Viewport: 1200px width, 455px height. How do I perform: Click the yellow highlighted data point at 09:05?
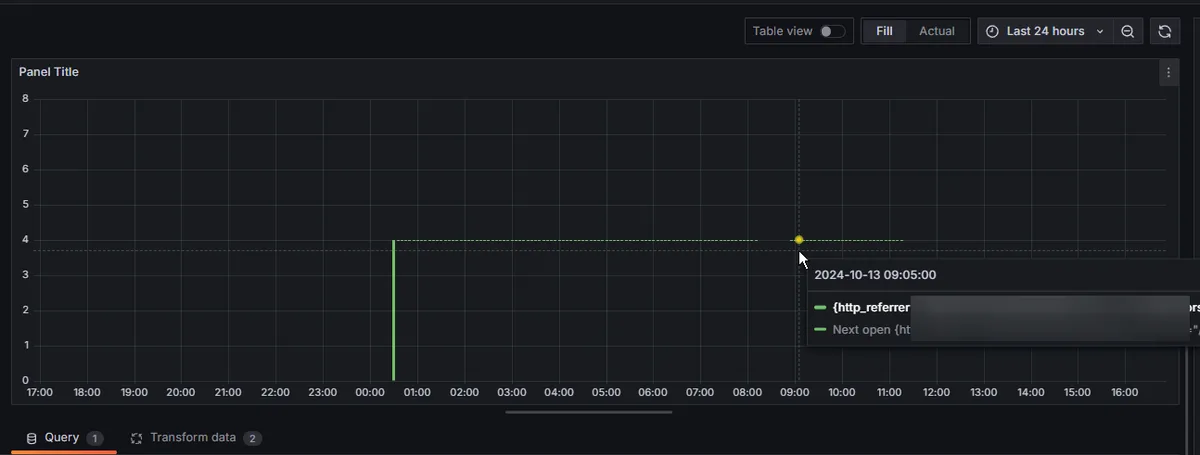pos(798,240)
